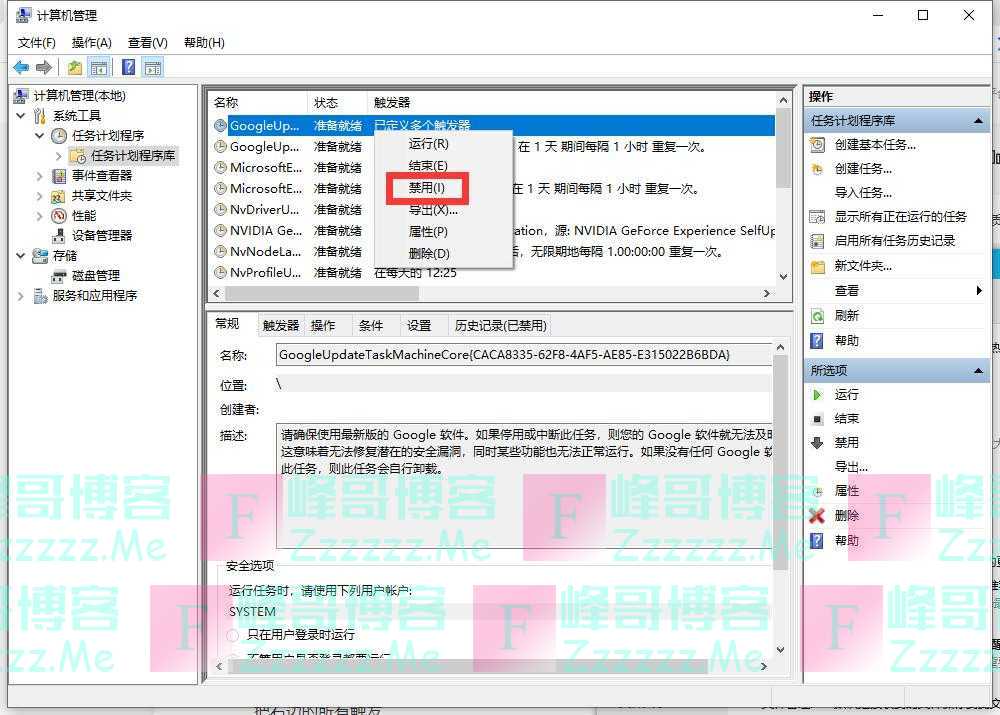Expand the 存储 node in the tree
Screen dimensions: 1000x715
click(20, 254)
